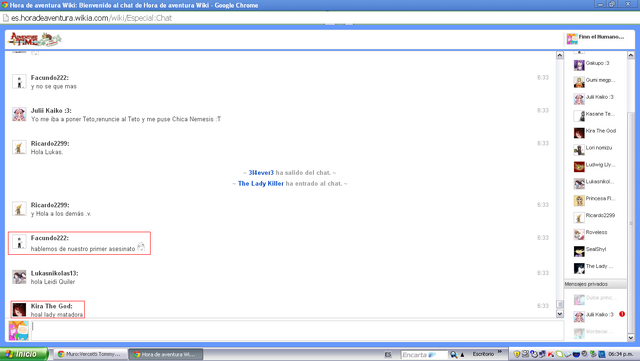Image resolution: width=640 pixels, height=361 pixels.
Task: Click the name Gakupo :3 in user list
Action: 597,63
